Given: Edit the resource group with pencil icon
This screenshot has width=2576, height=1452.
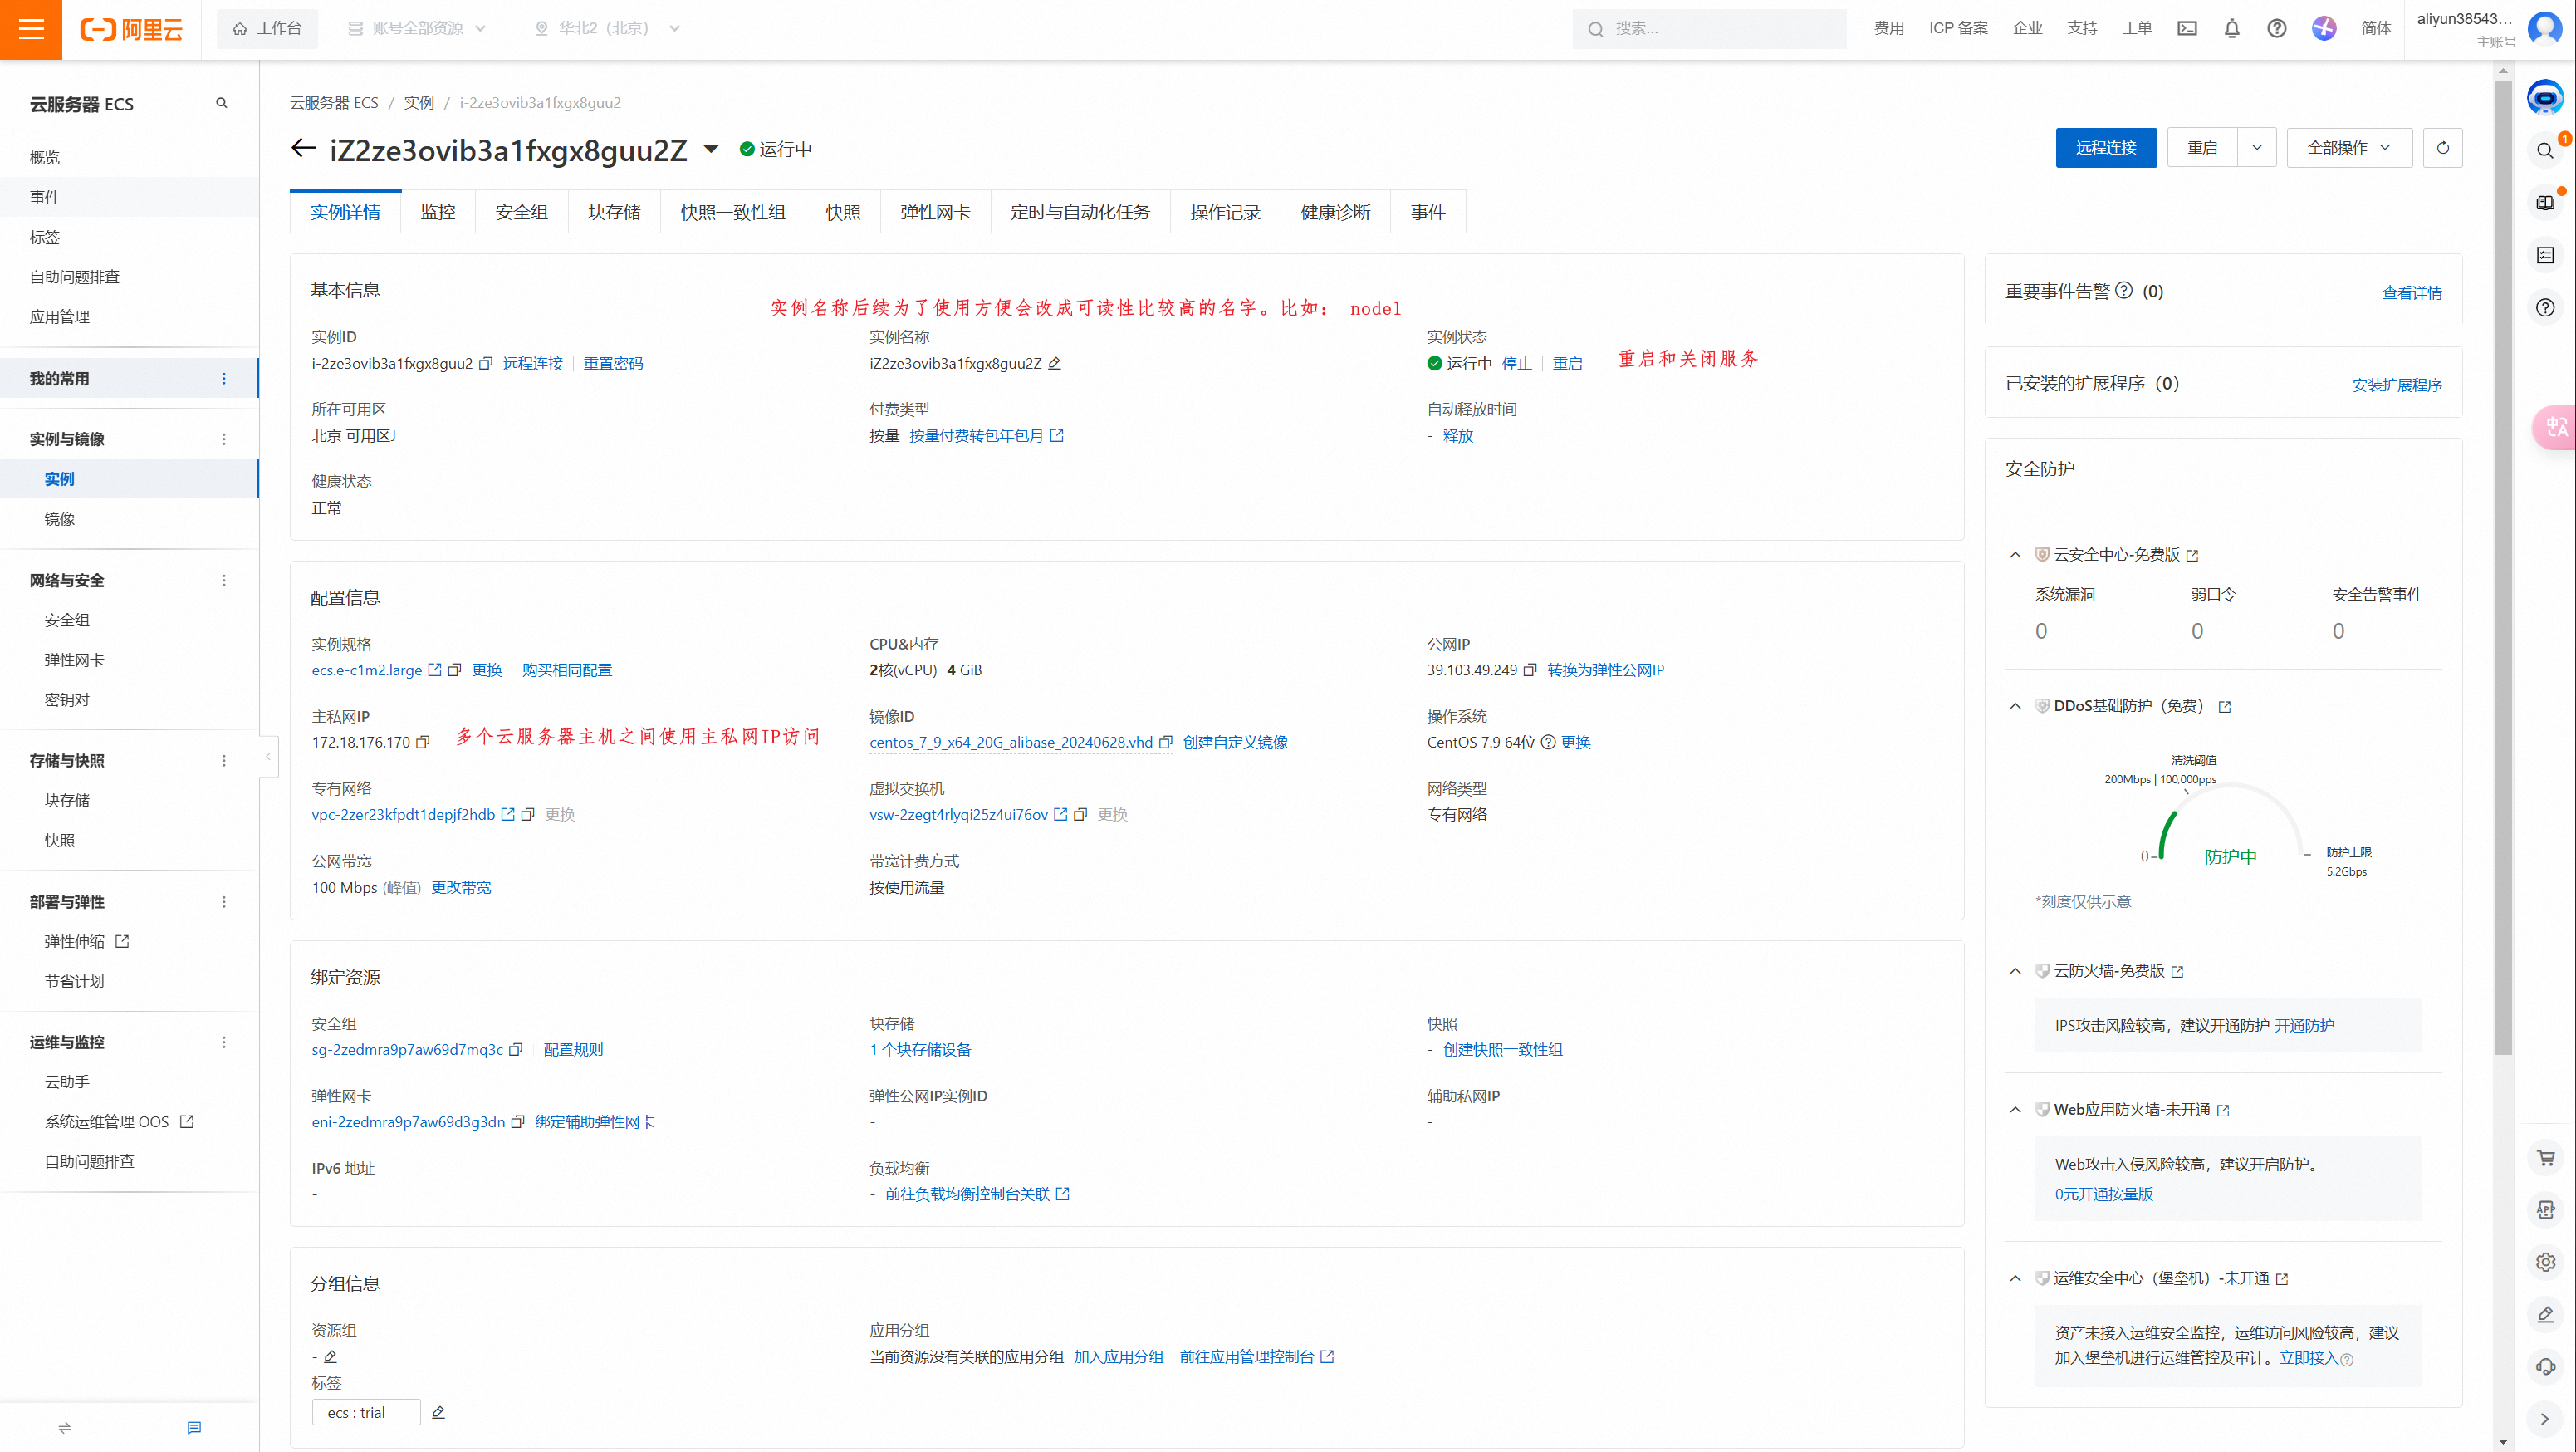Looking at the screenshot, I should [x=330, y=1357].
